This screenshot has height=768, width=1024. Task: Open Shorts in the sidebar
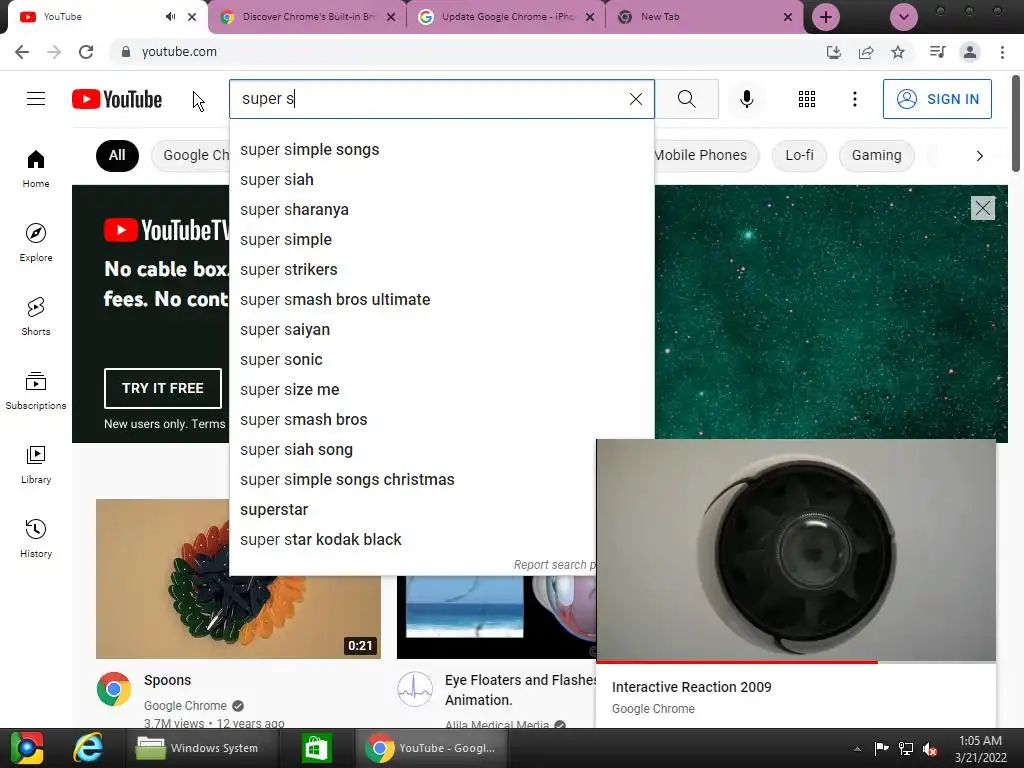[x=36, y=317]
